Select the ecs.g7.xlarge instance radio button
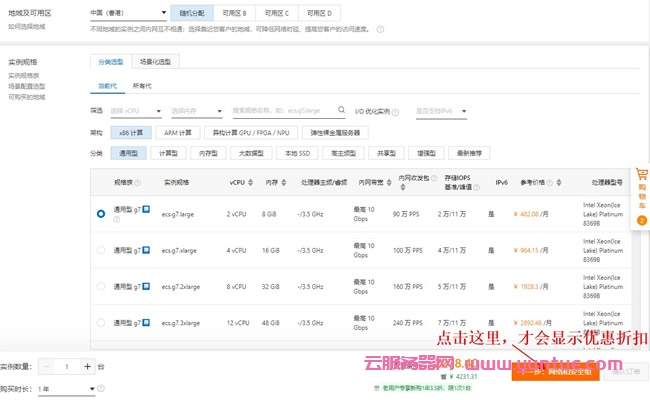Screen dimensions: 650x400 point(101,250)
